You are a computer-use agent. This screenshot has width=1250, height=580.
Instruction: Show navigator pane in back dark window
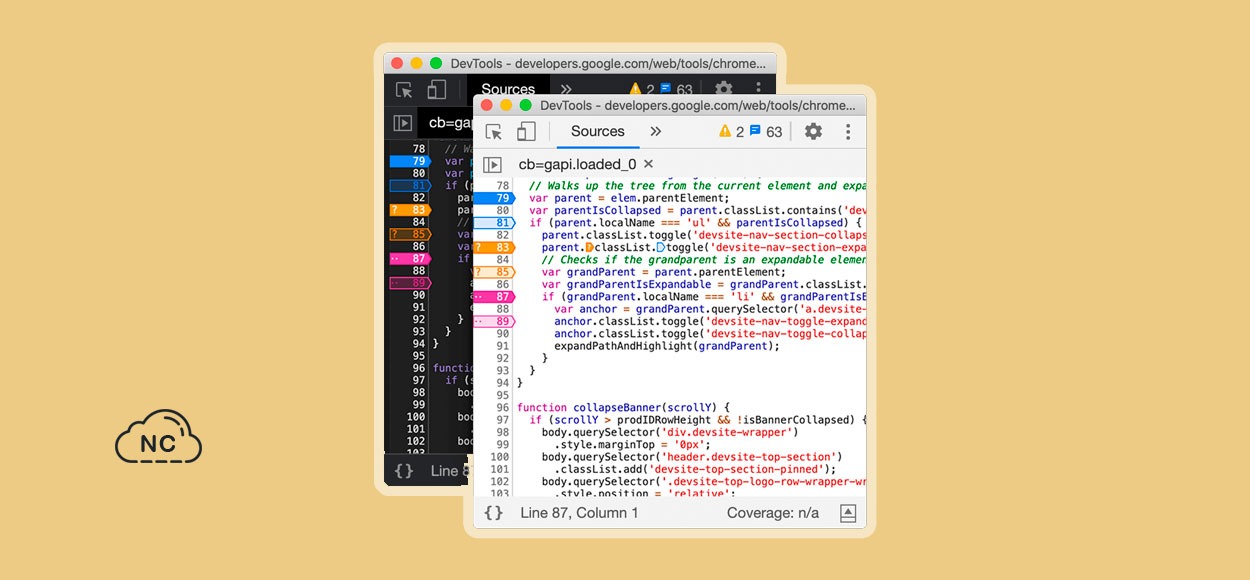[x=402, y=123]
